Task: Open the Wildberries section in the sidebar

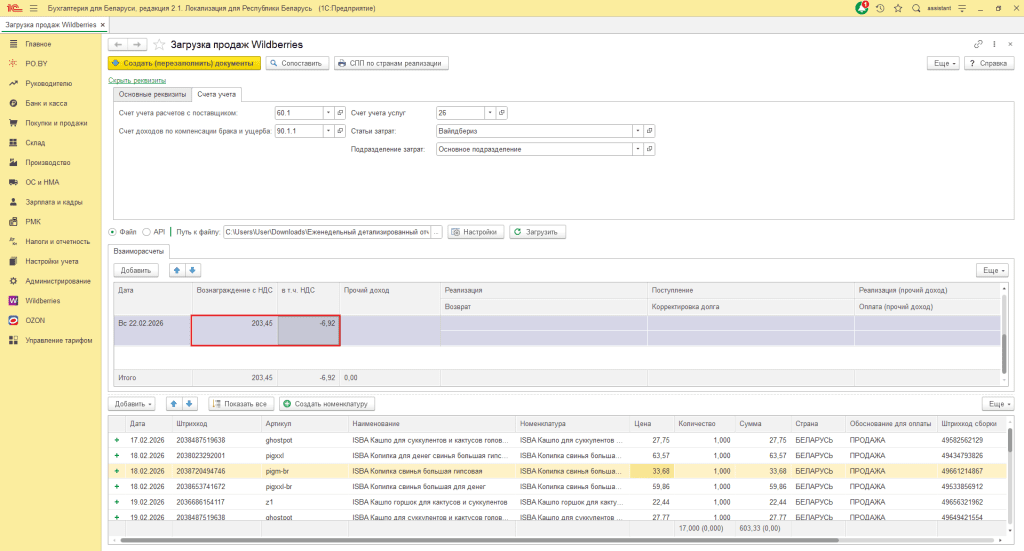Action: point(44,300)
